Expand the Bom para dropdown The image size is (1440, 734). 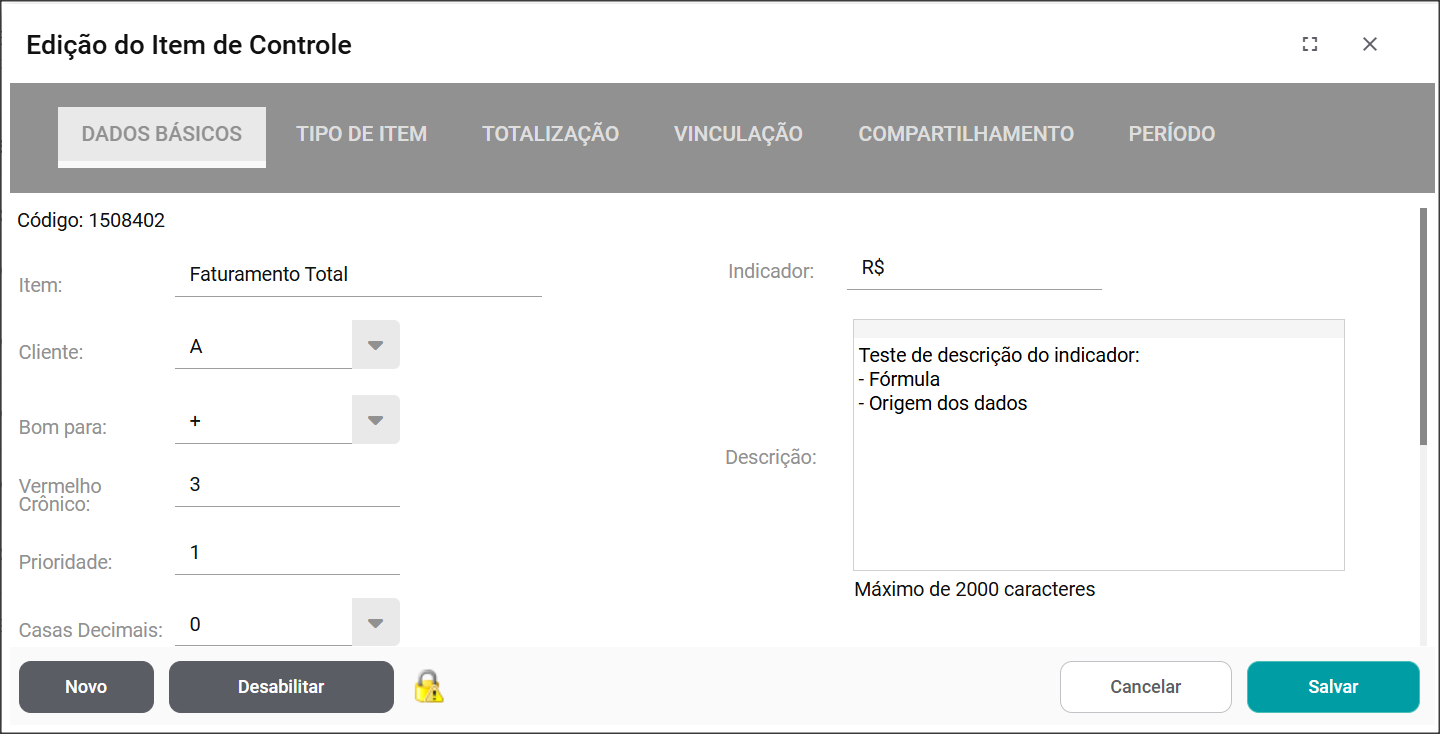point(376,420)
